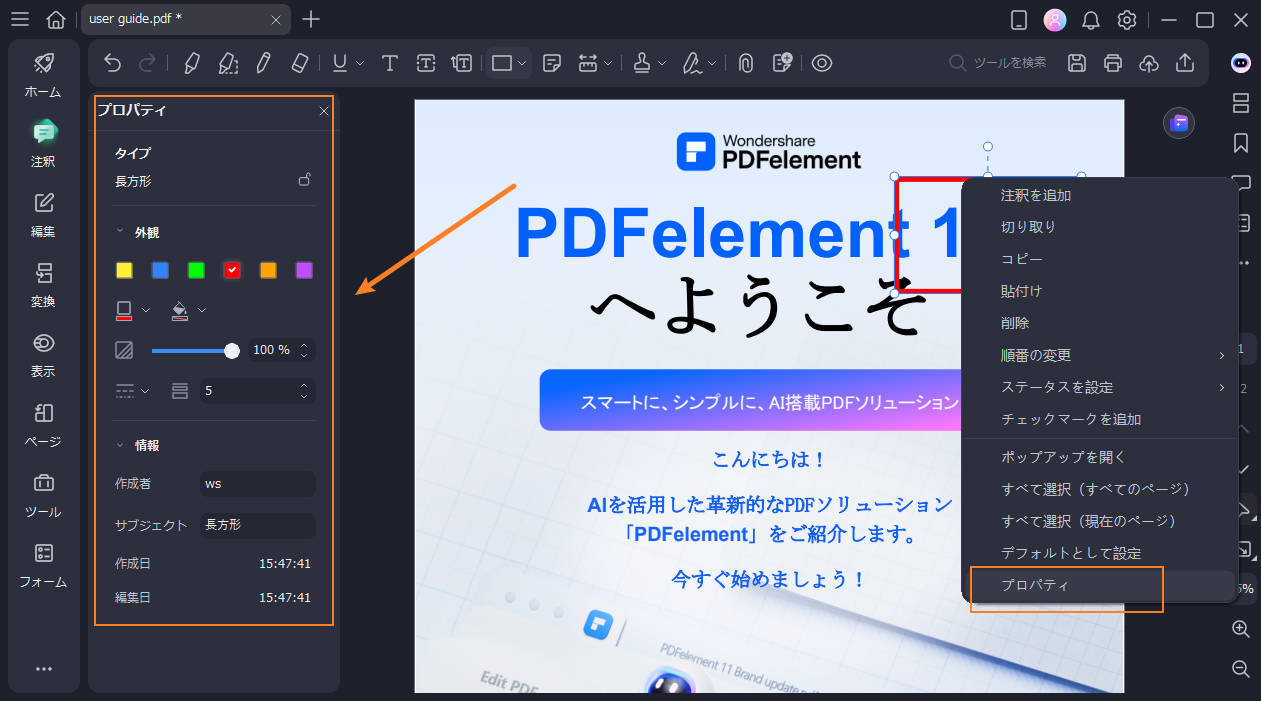Open the underline style dropdown
The width and height of the screenshot is (1261, 701).
pyautogui.click(x=358, y=62)
